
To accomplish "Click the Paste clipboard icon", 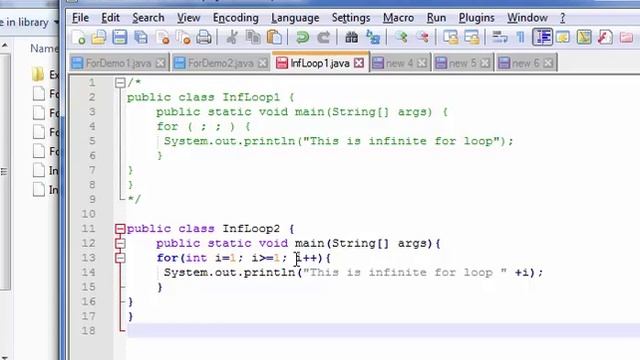I will (274, 38).
